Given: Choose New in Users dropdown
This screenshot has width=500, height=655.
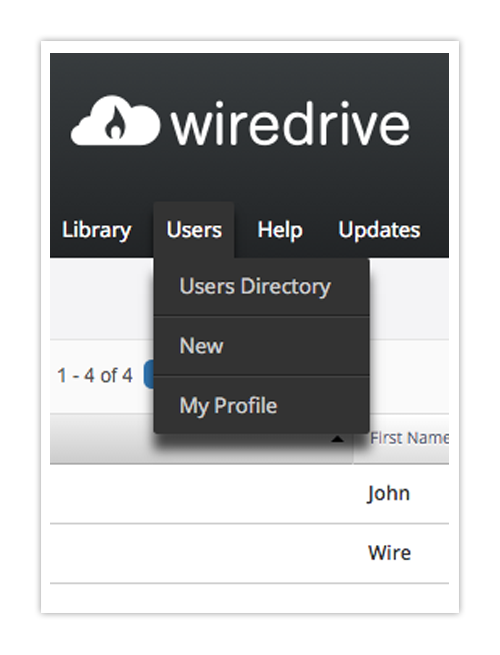Looking at the screenshot, I should 261,346.
